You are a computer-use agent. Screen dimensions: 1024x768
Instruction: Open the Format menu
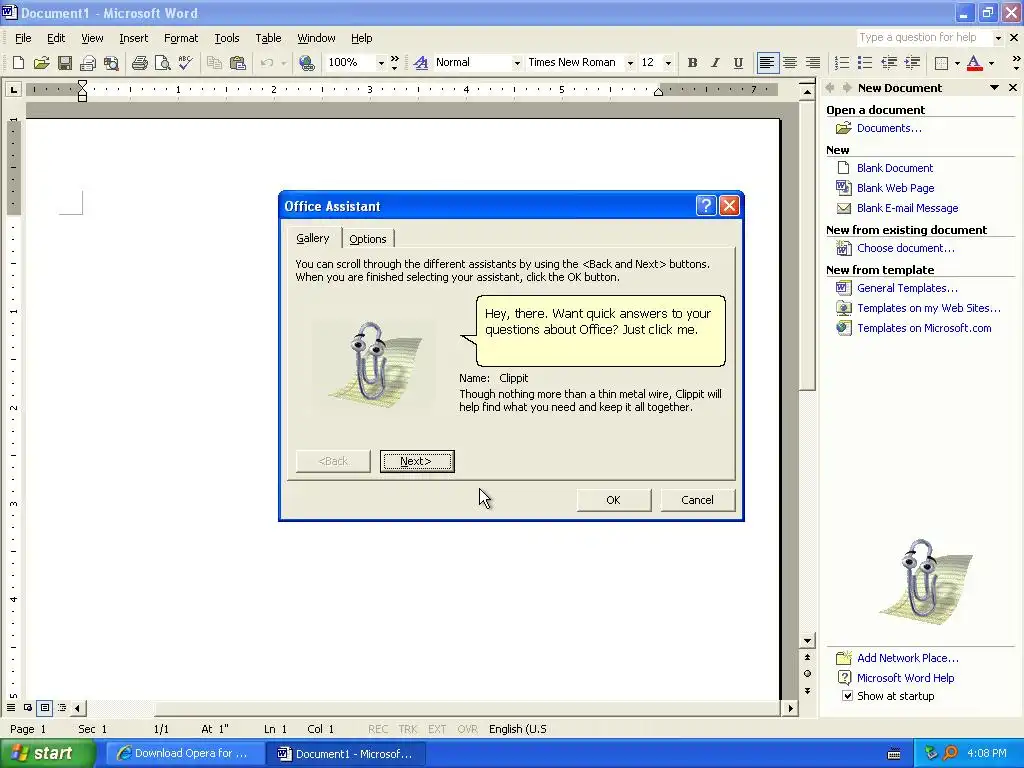pos(181,38)
